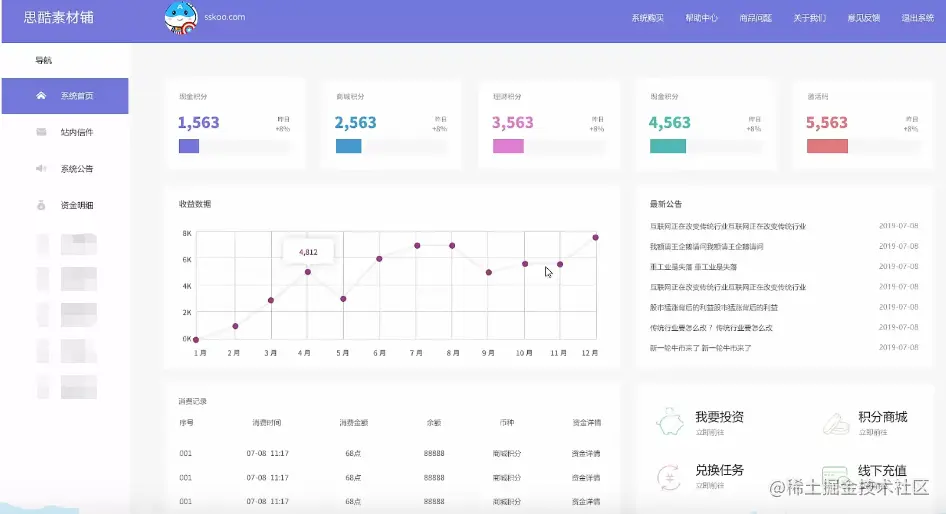Click the home icon beside 系统首页

tap(41, 95)
